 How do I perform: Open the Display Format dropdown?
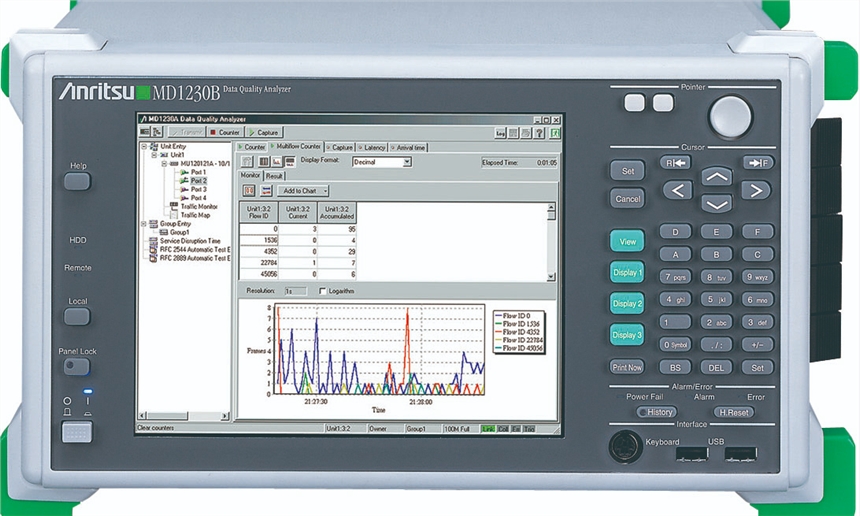click(407, 160)
